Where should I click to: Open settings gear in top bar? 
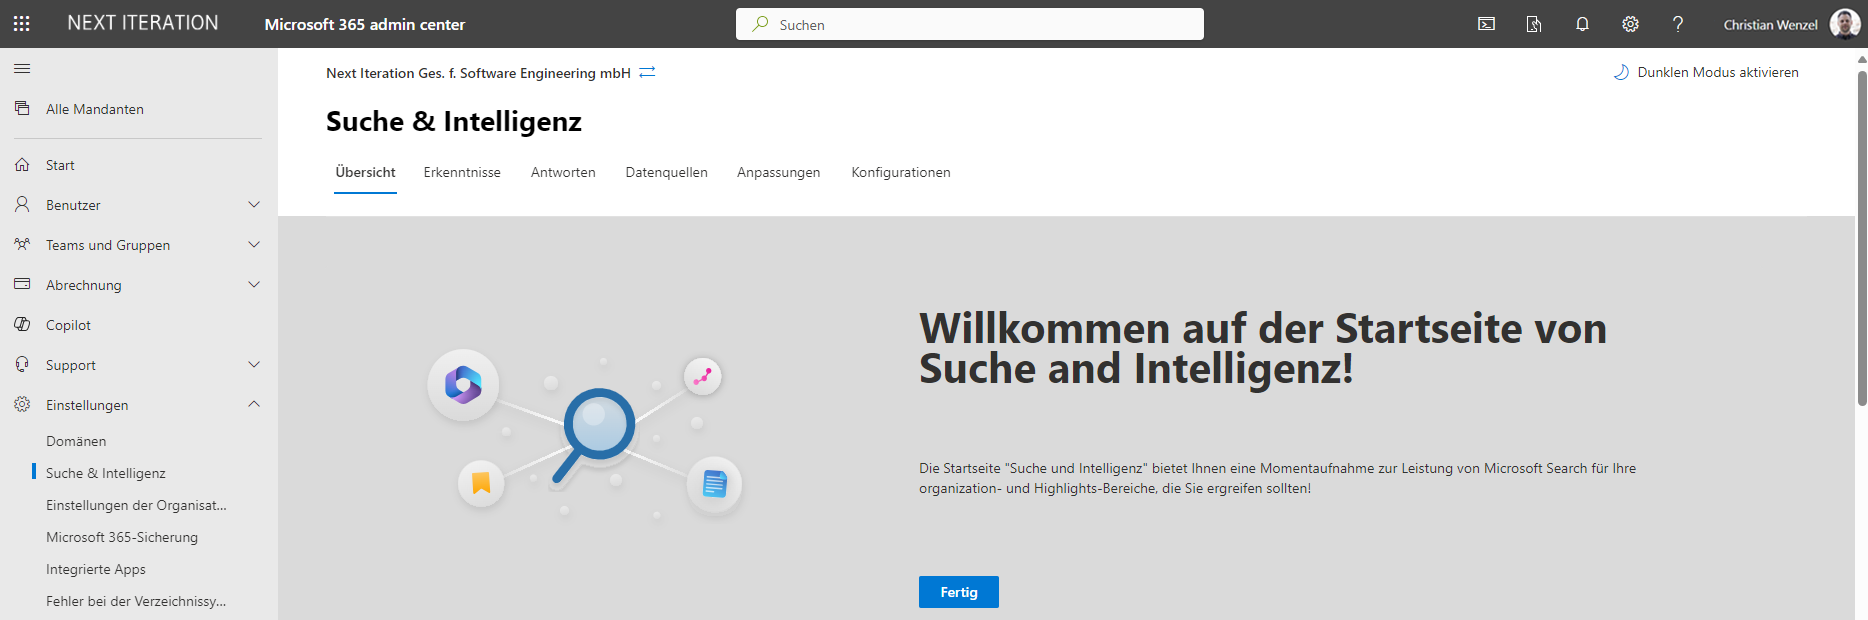(x=1630, y=24)
